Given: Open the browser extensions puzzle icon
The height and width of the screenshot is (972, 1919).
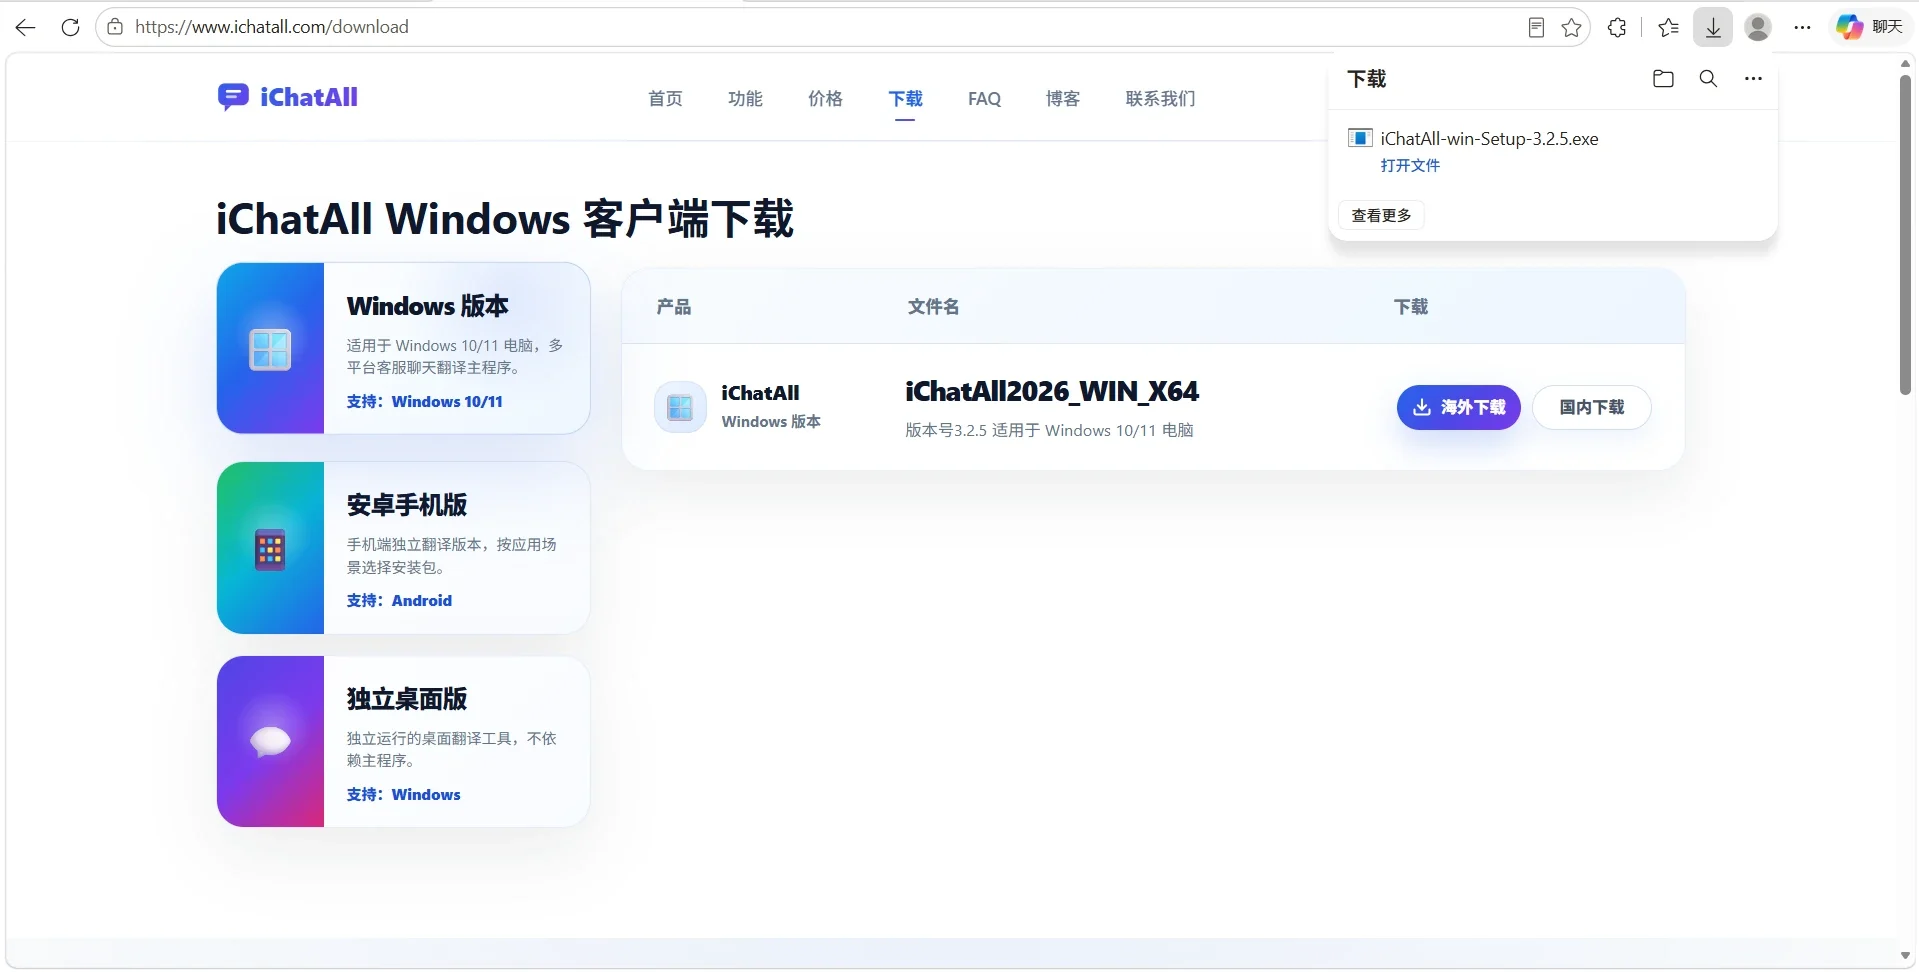Looking at the screenshot, I should click(1617, 28).
